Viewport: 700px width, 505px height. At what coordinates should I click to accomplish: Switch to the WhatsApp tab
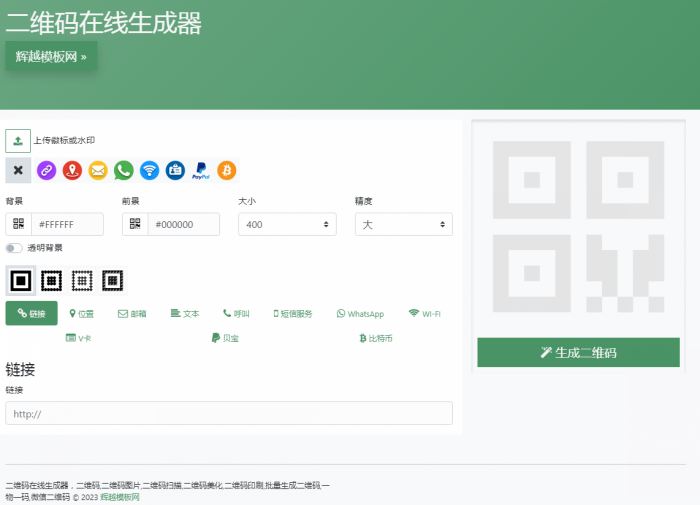click(x=360, y=314)
